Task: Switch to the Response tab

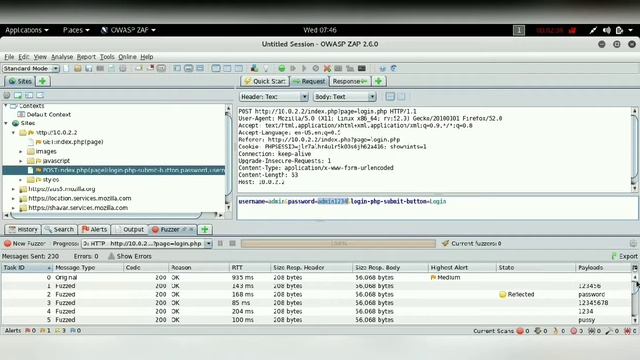Action: (x=350, y=81)
